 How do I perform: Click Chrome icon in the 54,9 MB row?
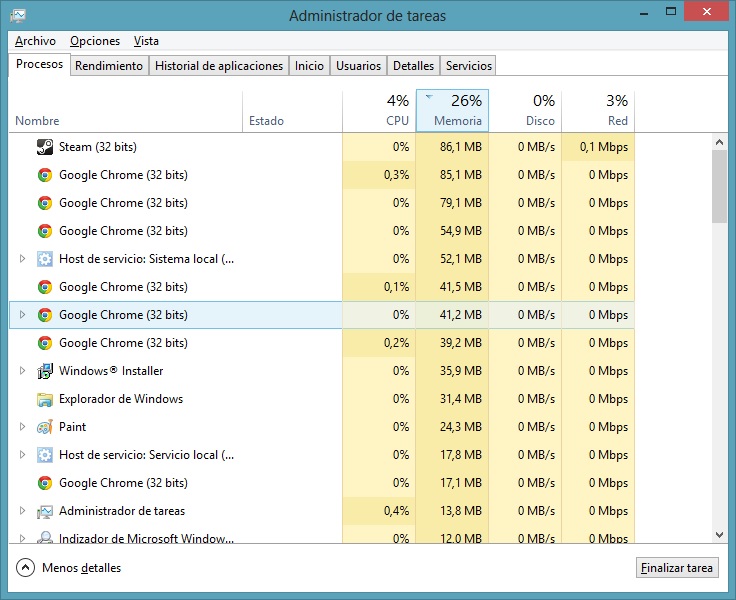(45, 231)
